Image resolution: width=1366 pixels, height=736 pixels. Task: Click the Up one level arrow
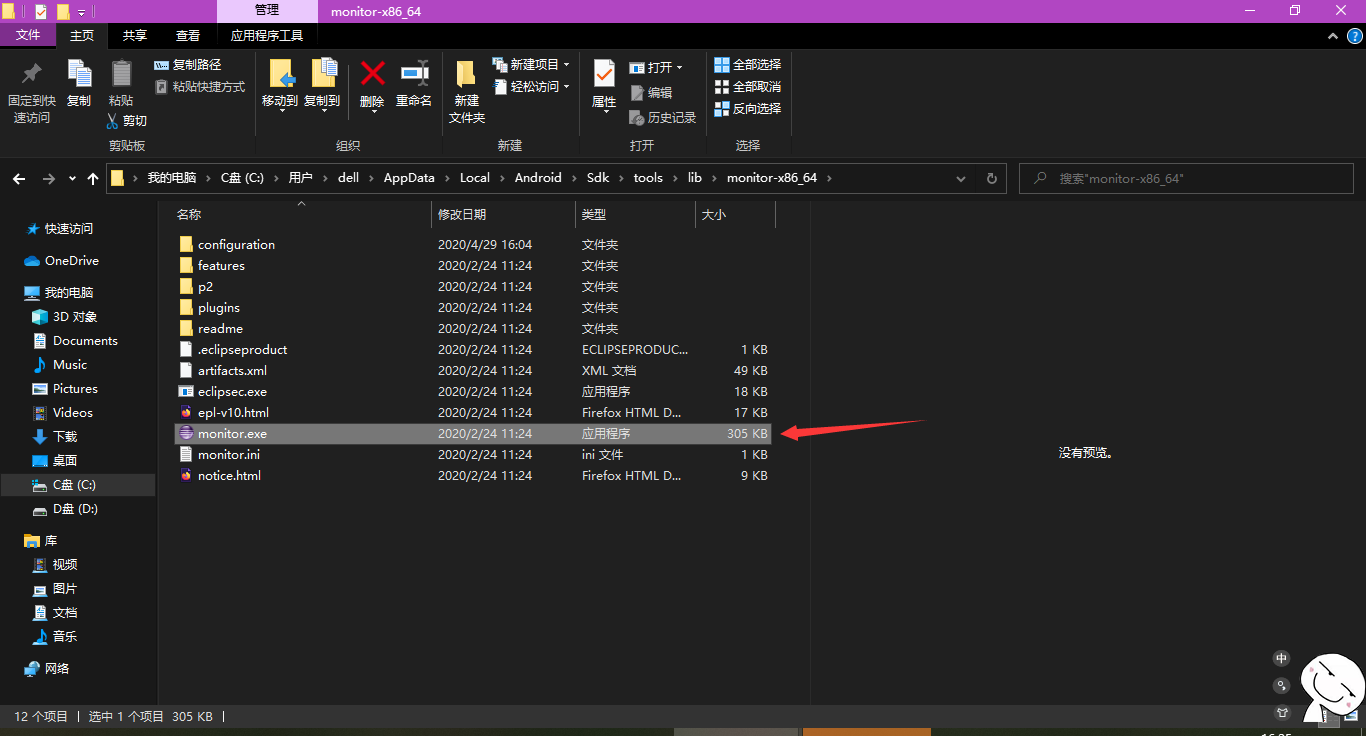point(93,179)
